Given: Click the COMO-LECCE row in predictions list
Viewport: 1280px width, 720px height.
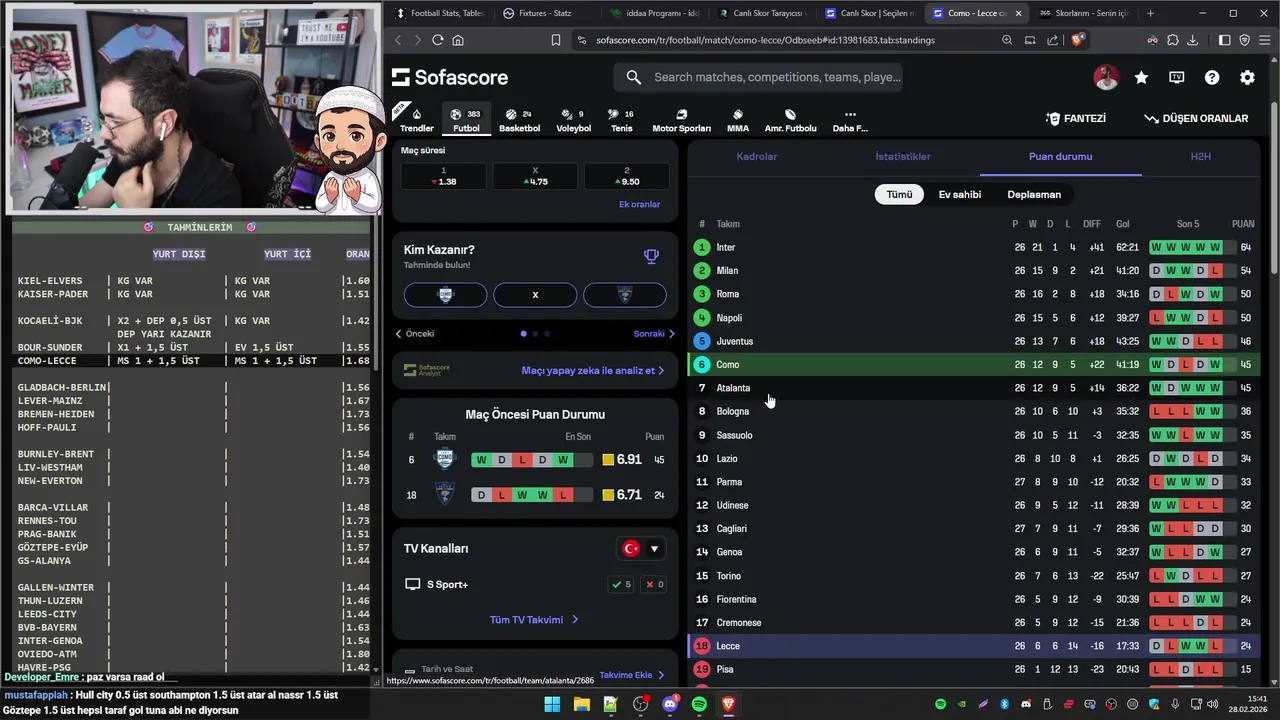Looking at the screenshot, I should coord(193,361).
